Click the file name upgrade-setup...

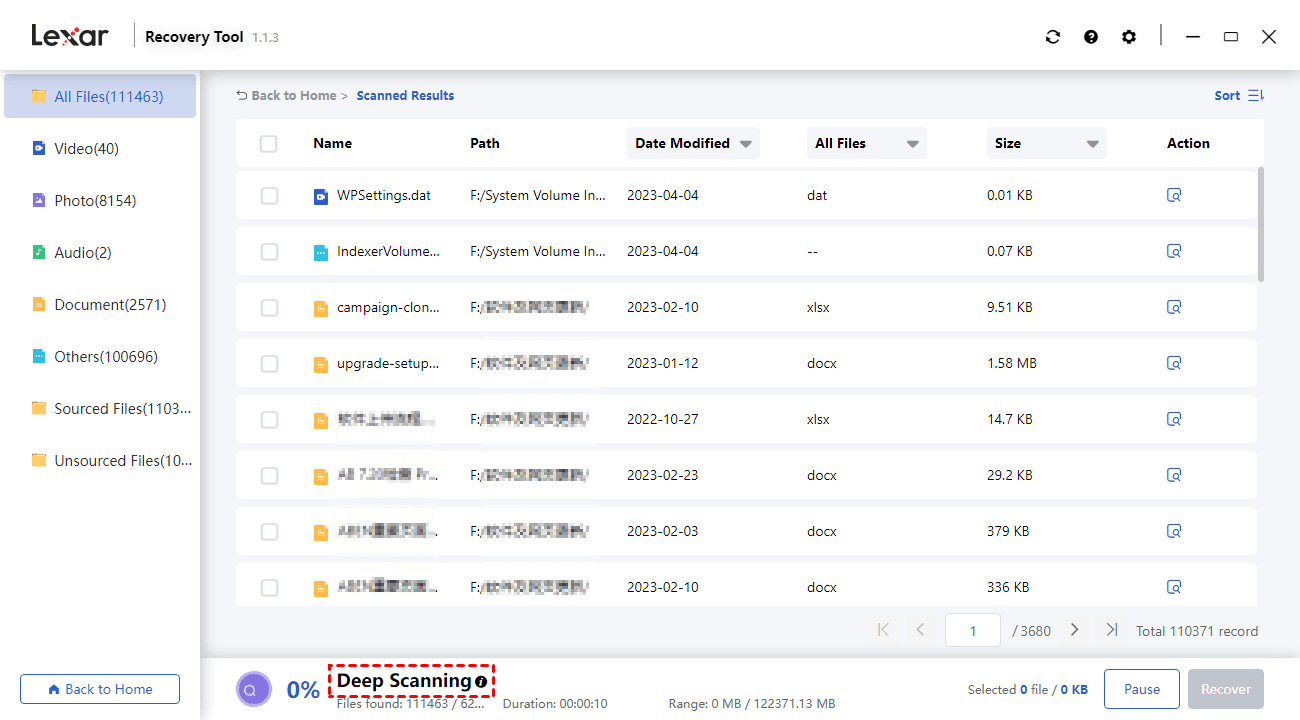tap(388, 364)
